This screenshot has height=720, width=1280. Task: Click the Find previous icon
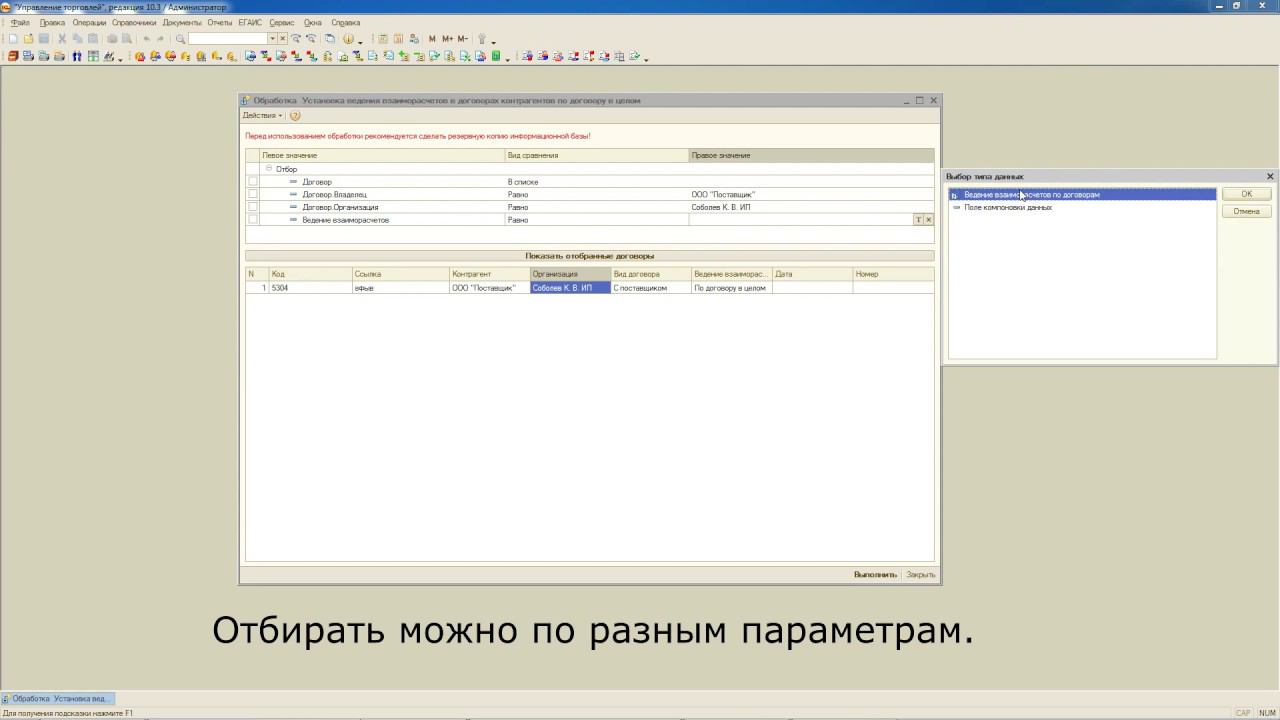[311, 39]
